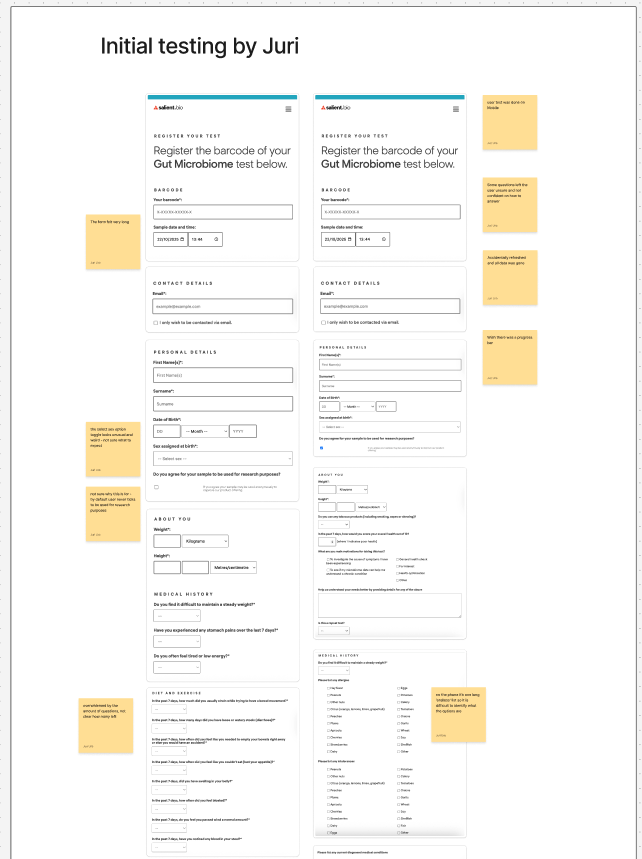Viewport: 642px width, 859px height.
Task: Open the steady weight dropdown in the left mockup
Action: pos(177,616)
